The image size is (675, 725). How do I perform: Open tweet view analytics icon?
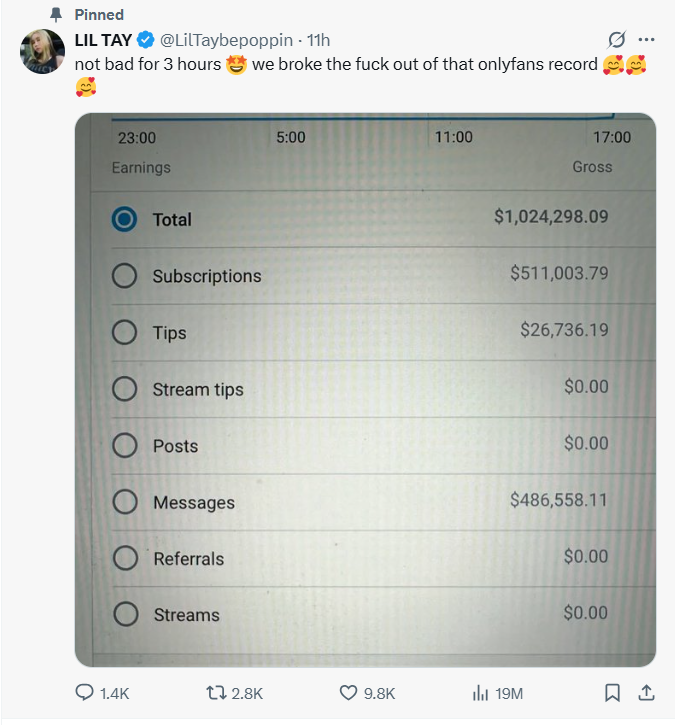point(480,692)
